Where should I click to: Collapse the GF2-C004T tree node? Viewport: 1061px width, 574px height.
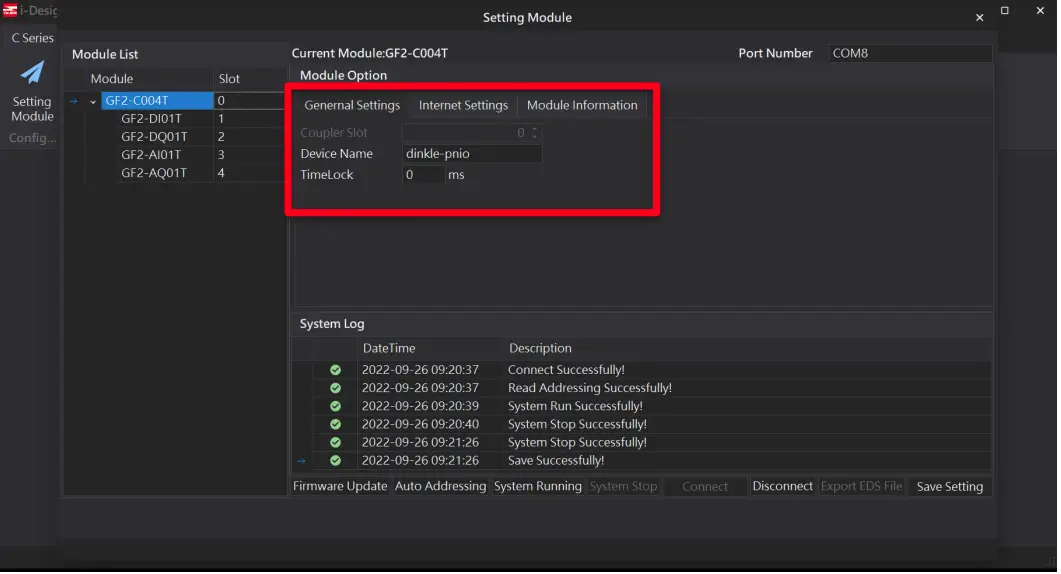tap(93, 101)
